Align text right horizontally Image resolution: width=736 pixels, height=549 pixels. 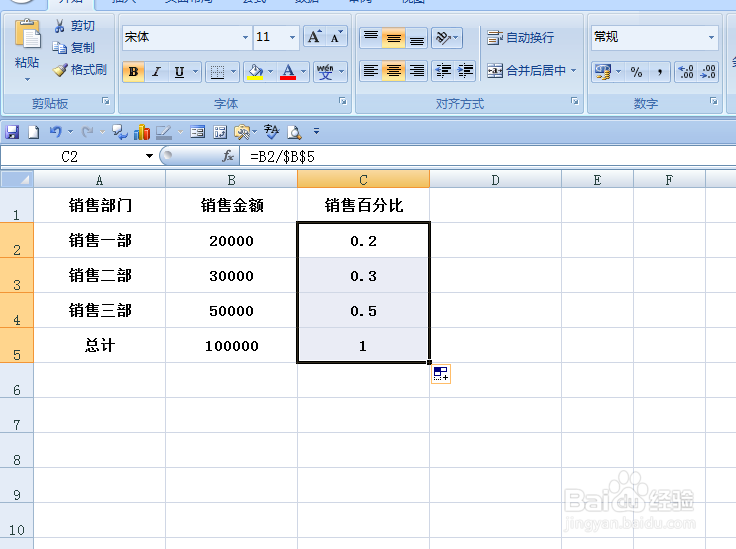416,71
